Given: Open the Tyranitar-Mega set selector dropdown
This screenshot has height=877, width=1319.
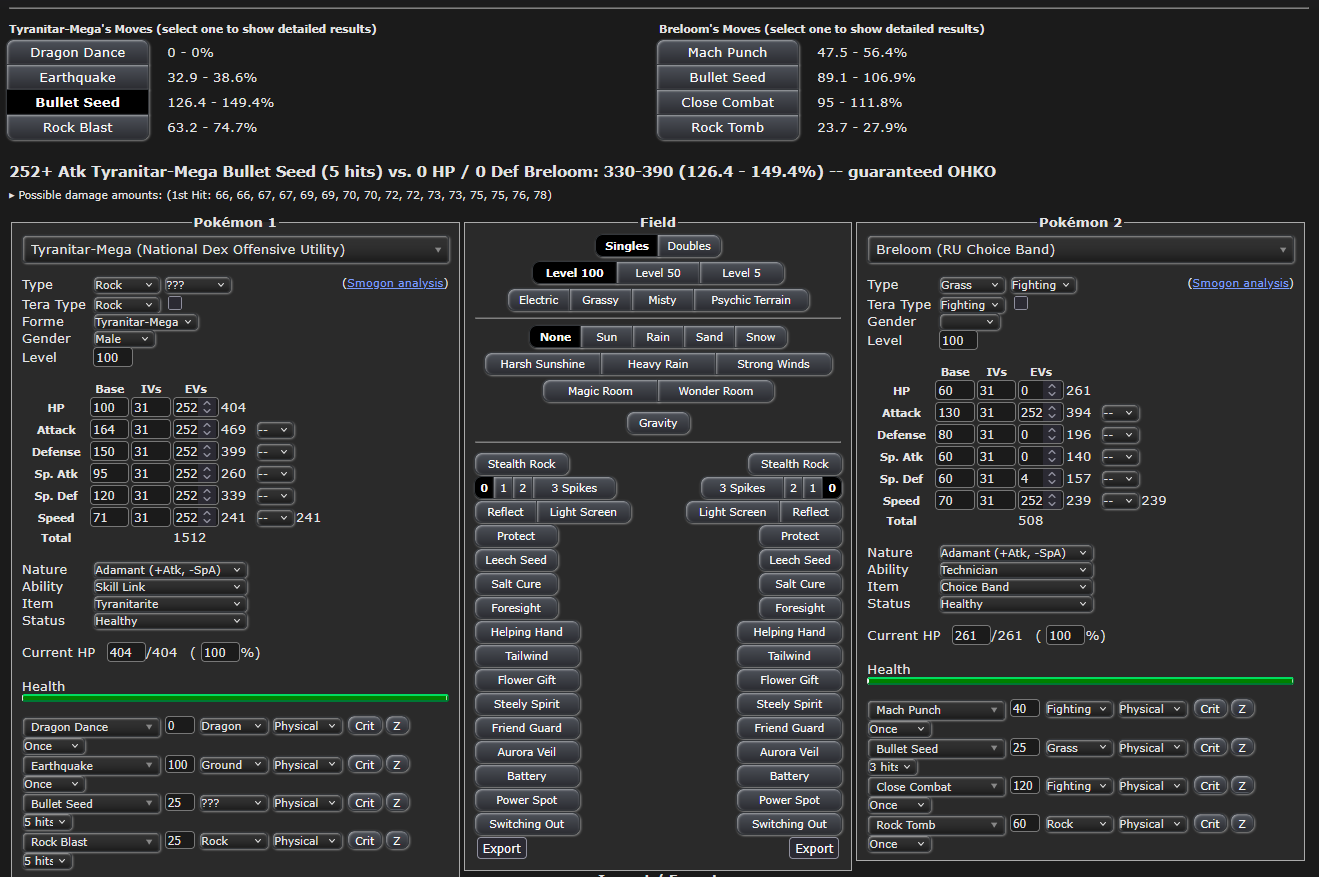Looking at the screenshot, I should tap(237, 250).
